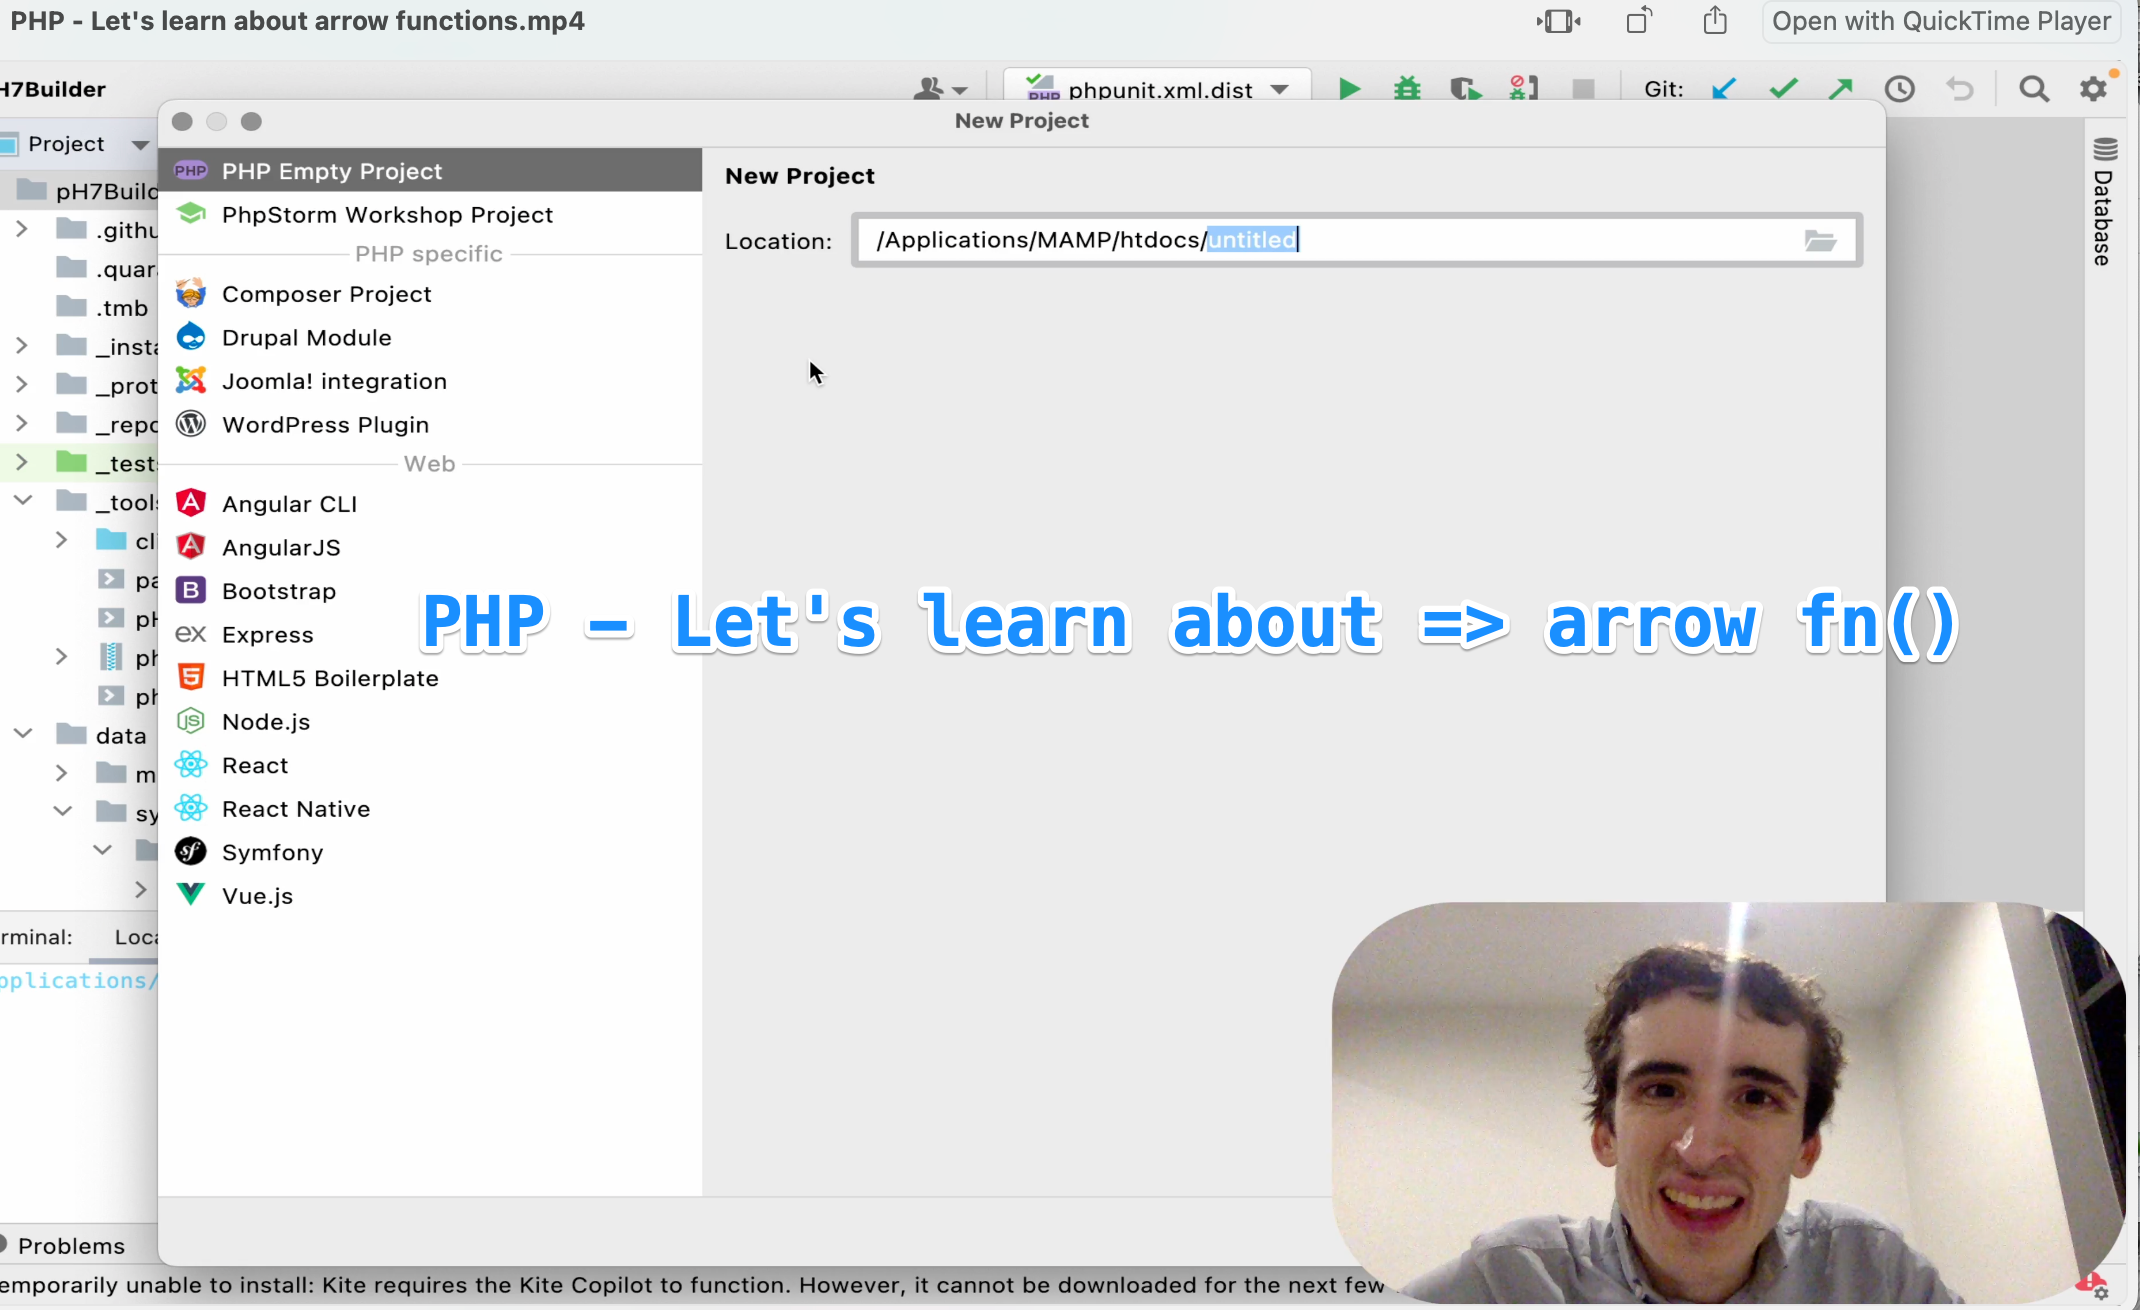The width and height of the screenshot is (2140, 1310).
Task: Click the rotate icon in preview bar
Action: pyautogui.click(x=1639, y=20)
